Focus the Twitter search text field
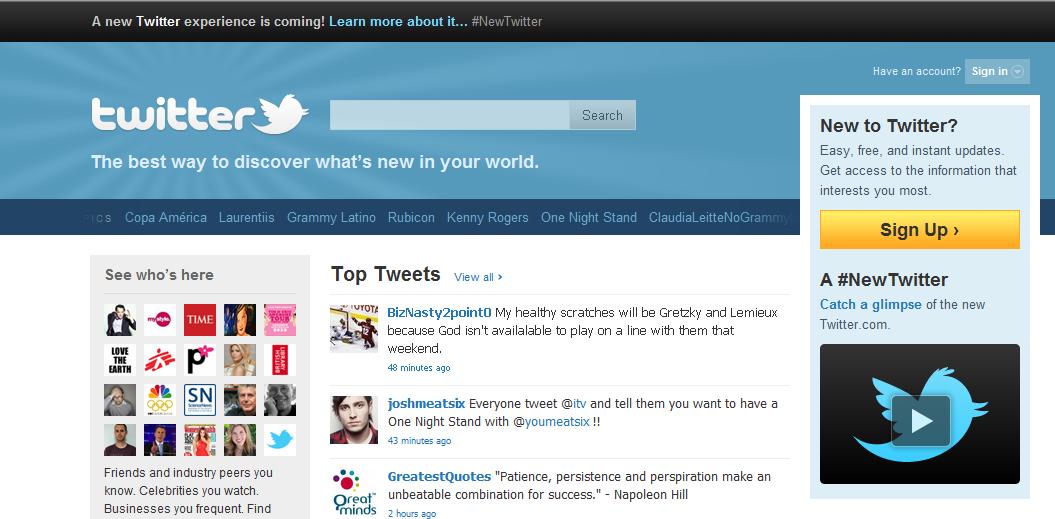The height and width of the screenshot is (519, 1055). [450, 115]
